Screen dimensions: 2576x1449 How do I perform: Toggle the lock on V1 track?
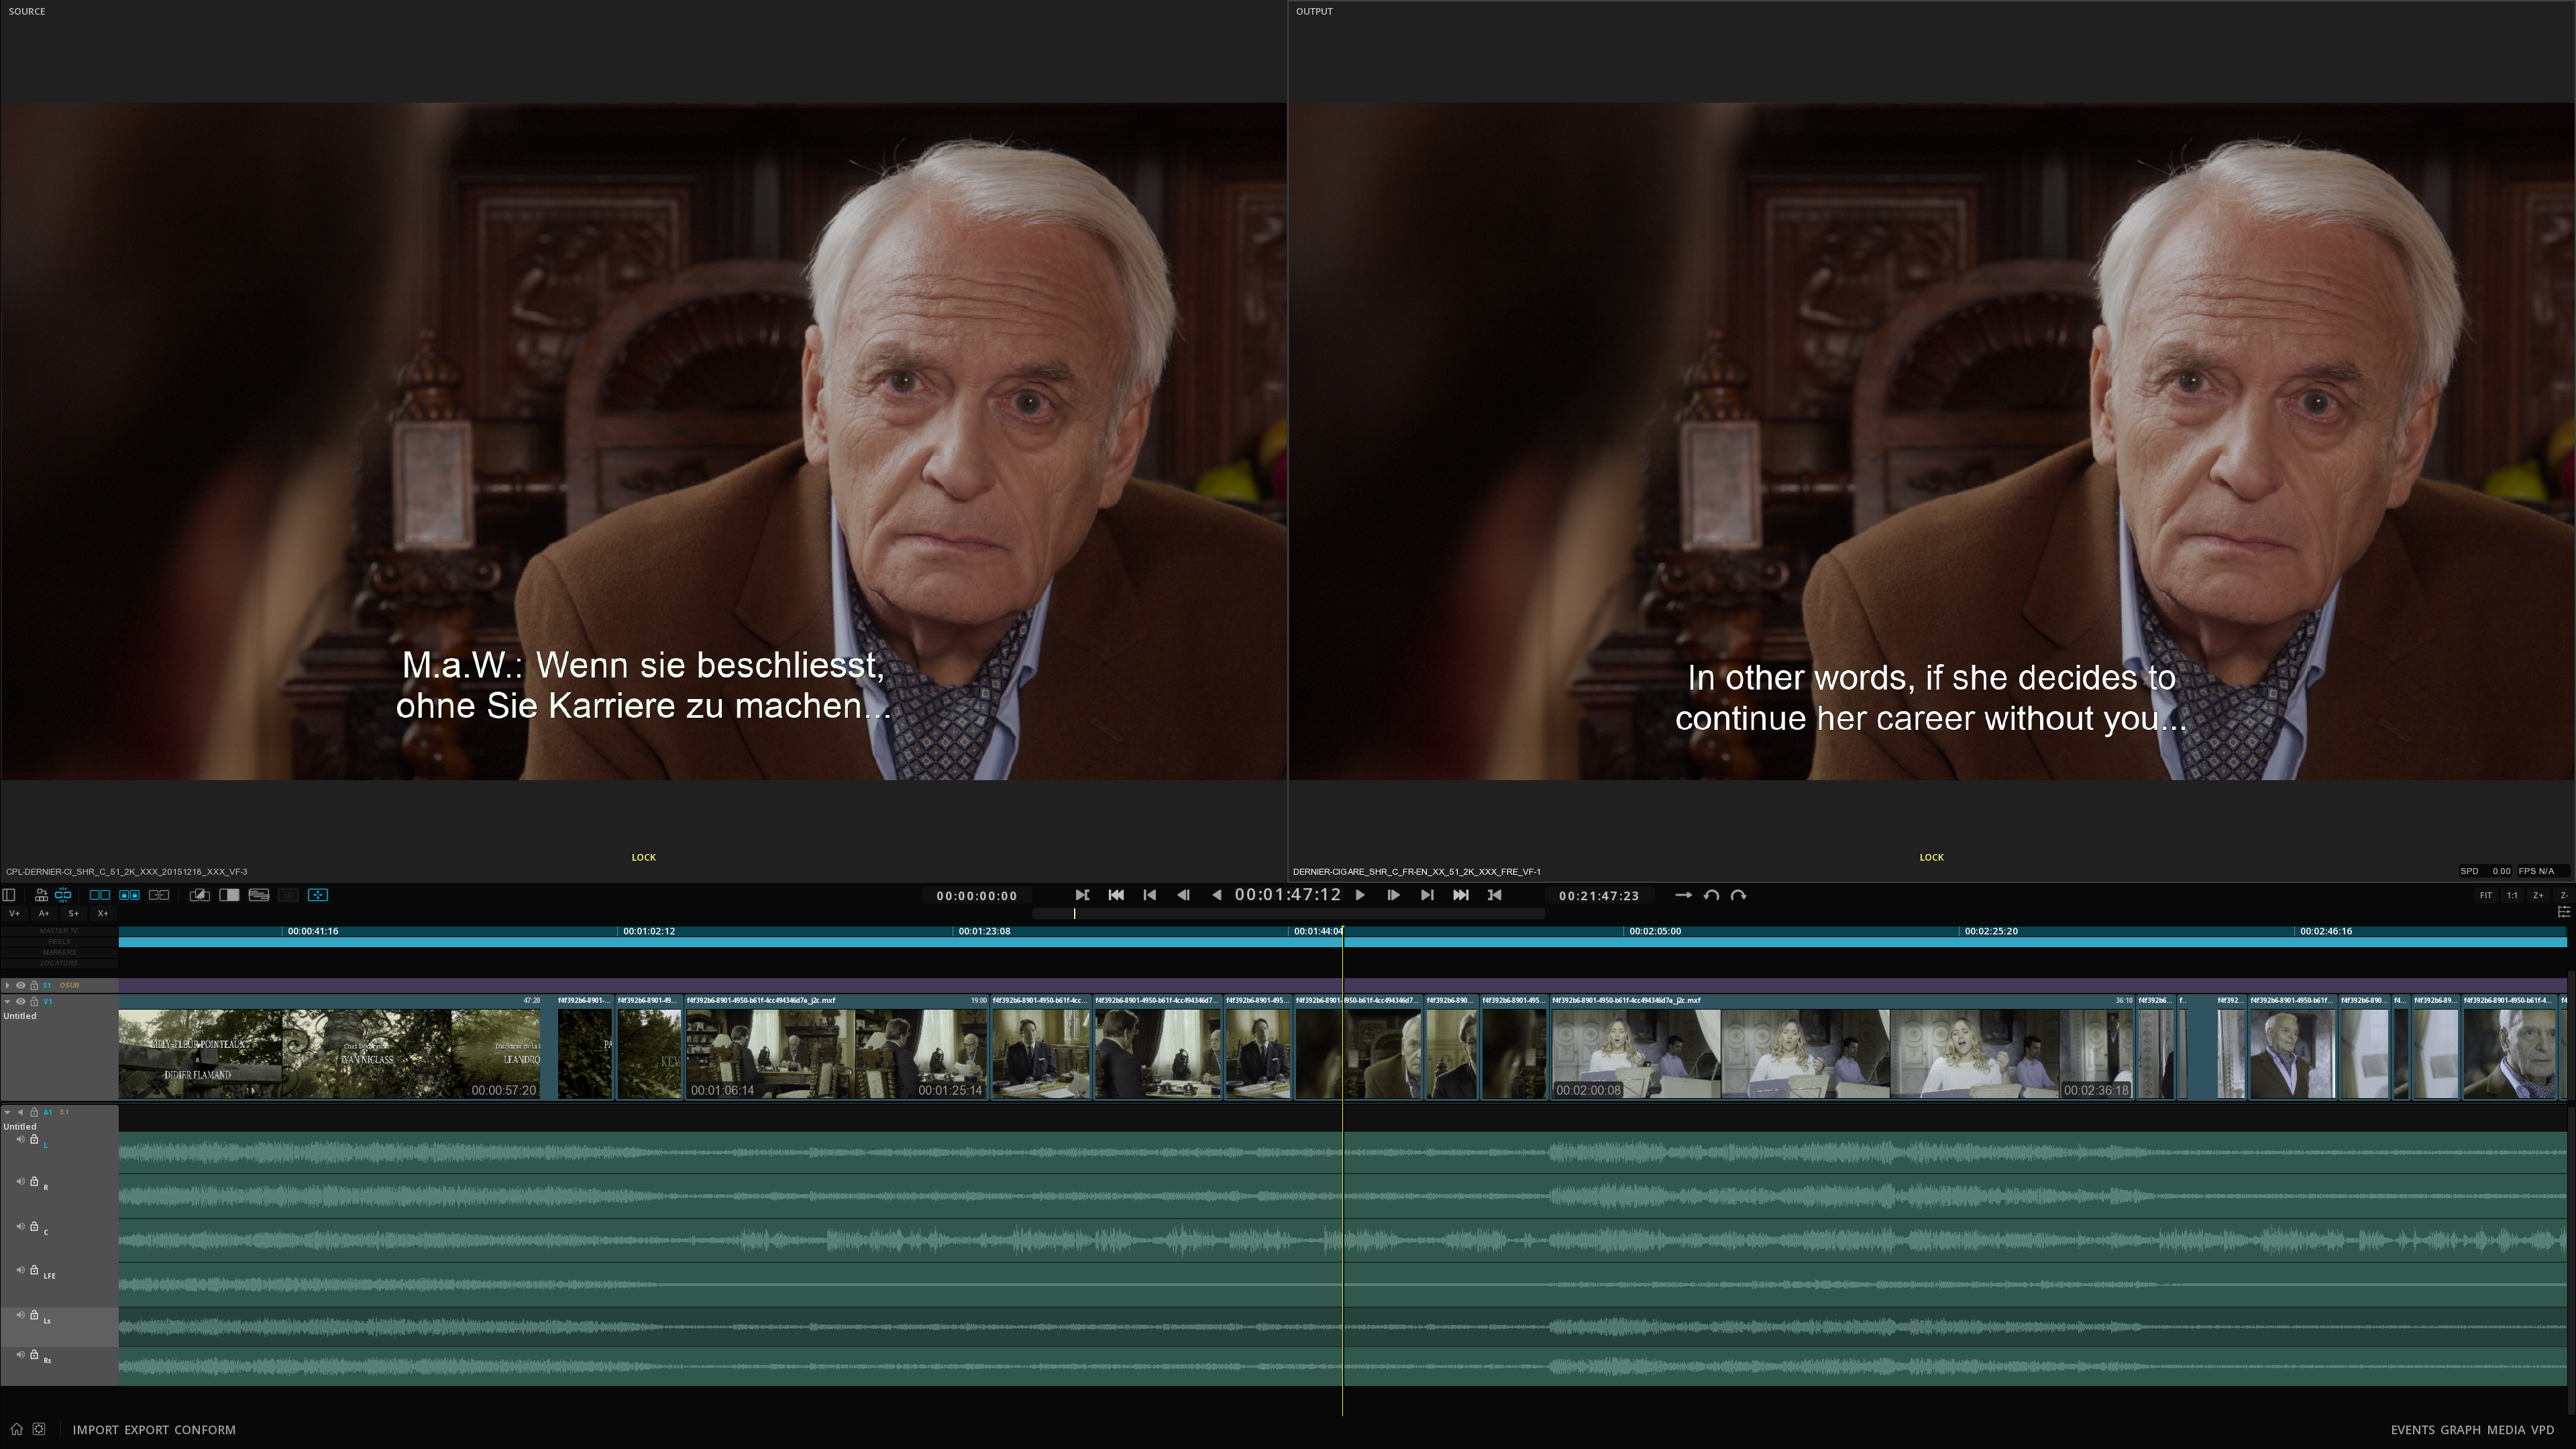tap(34, 1001)
